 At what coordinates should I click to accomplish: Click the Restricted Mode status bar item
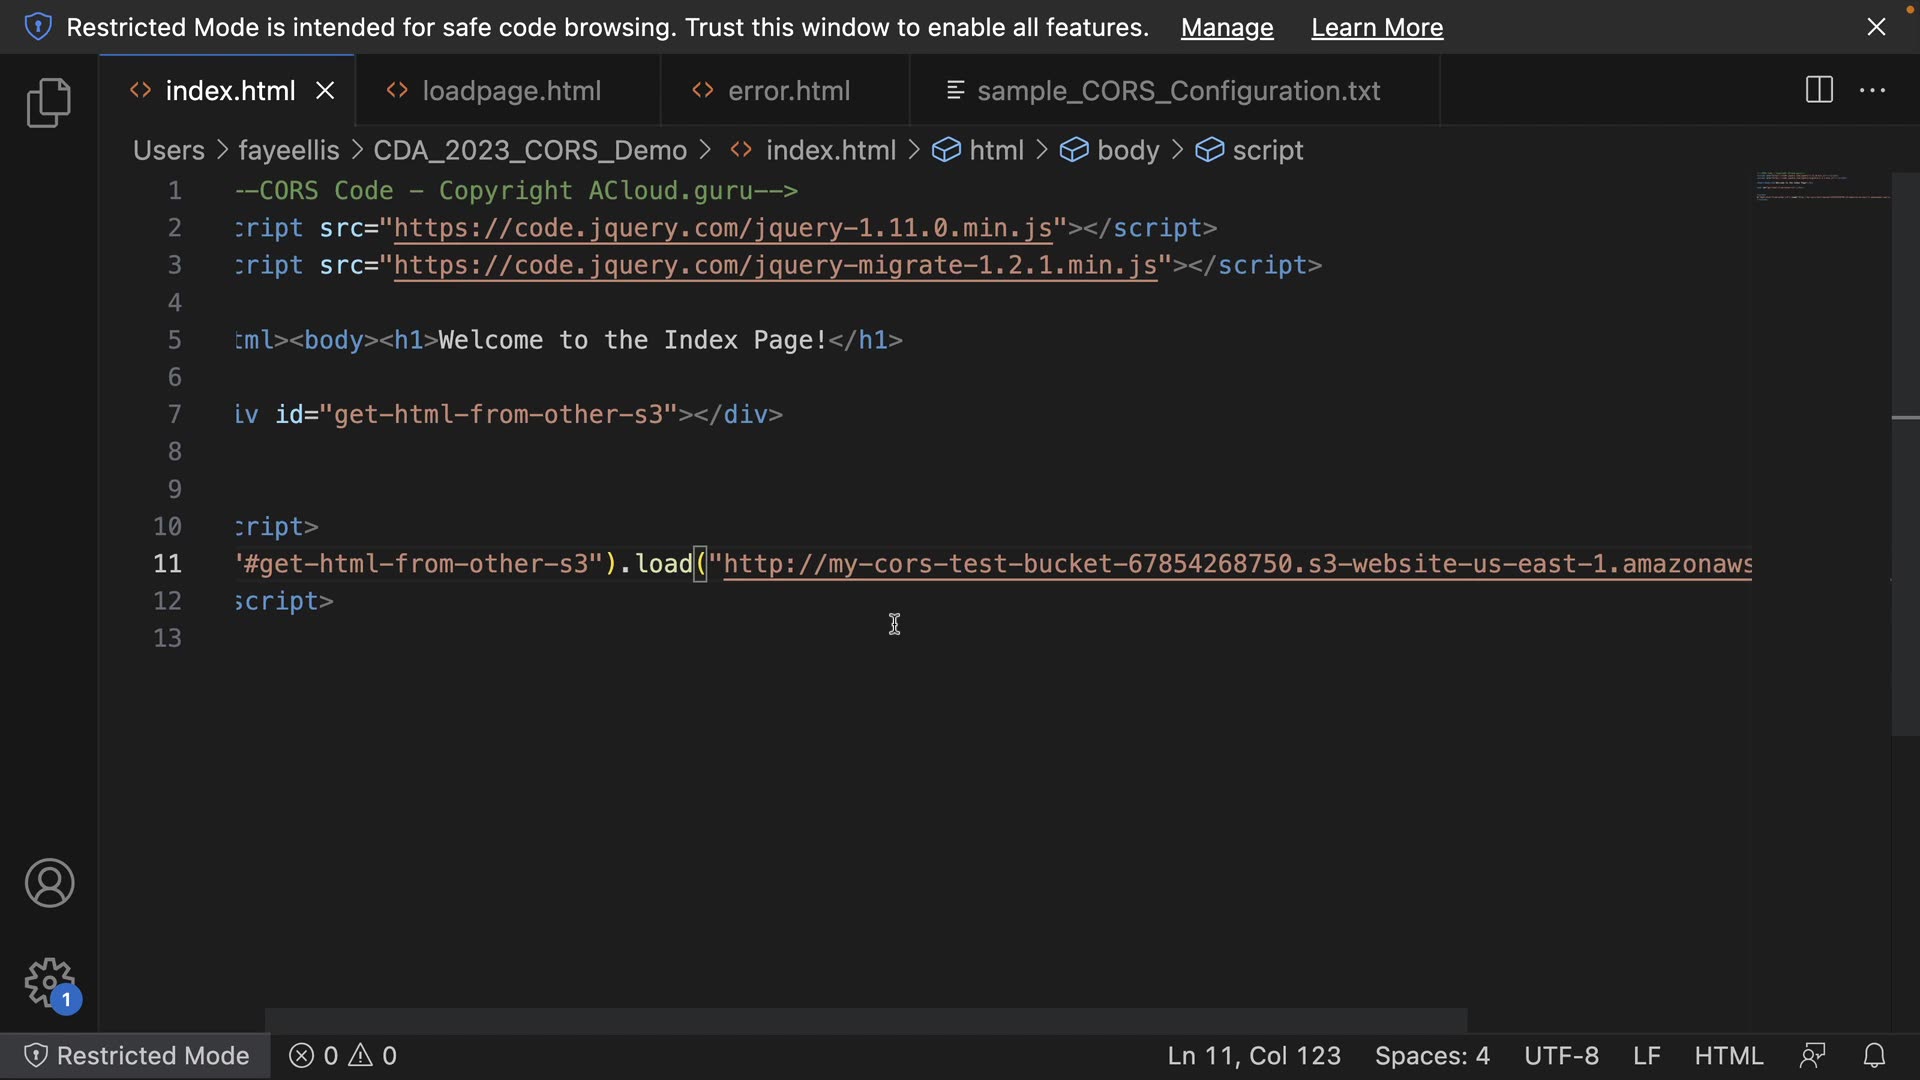pyautogui.click(x=136, y=1056)
